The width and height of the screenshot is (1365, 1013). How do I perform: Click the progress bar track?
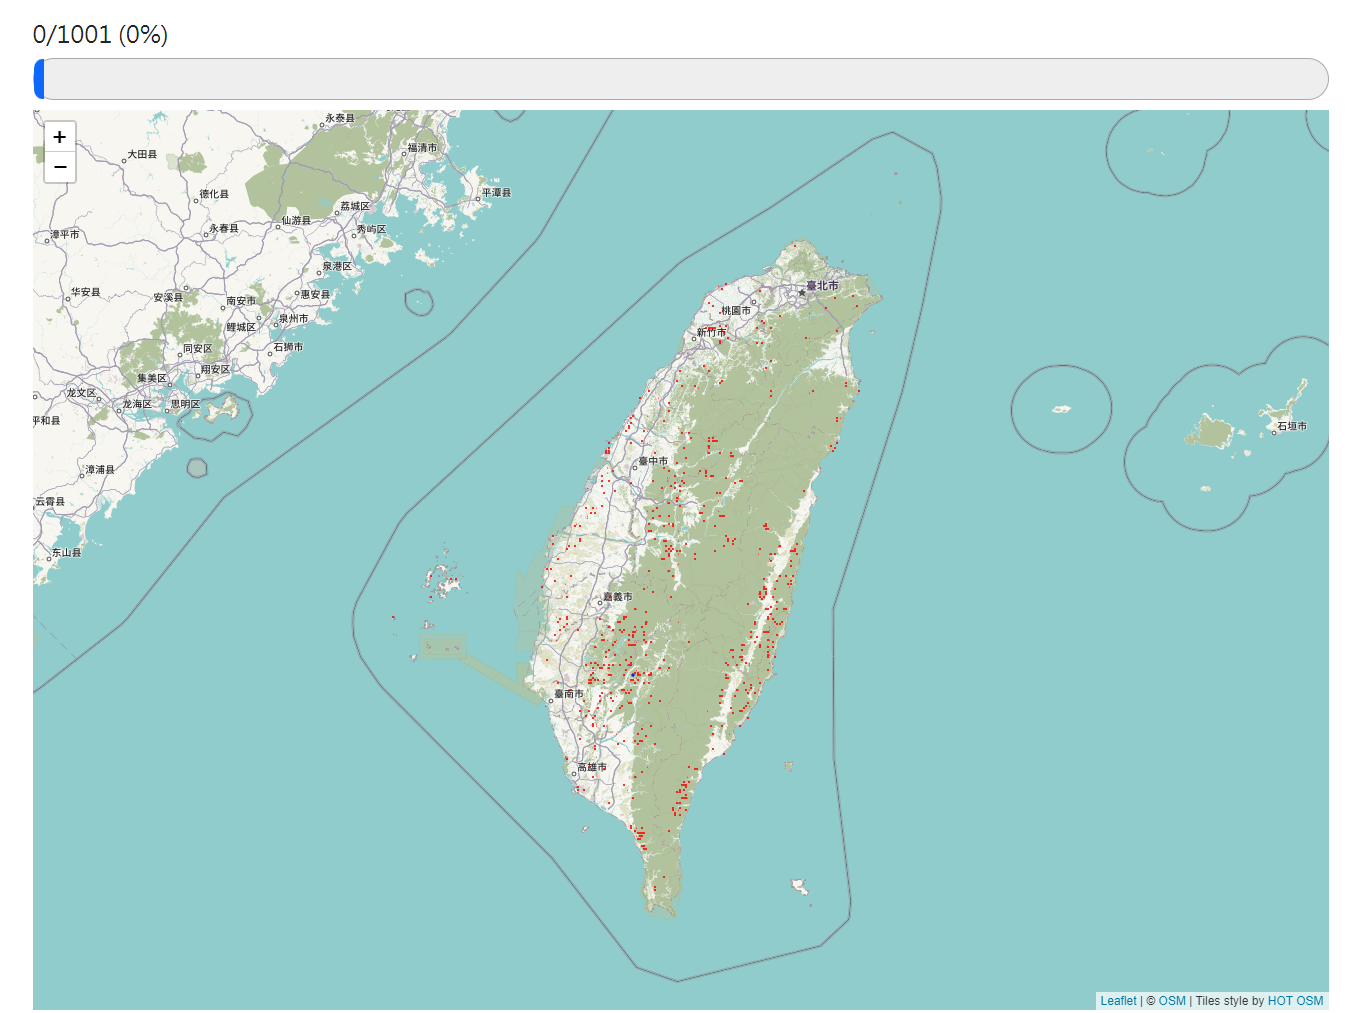[680, 79]
